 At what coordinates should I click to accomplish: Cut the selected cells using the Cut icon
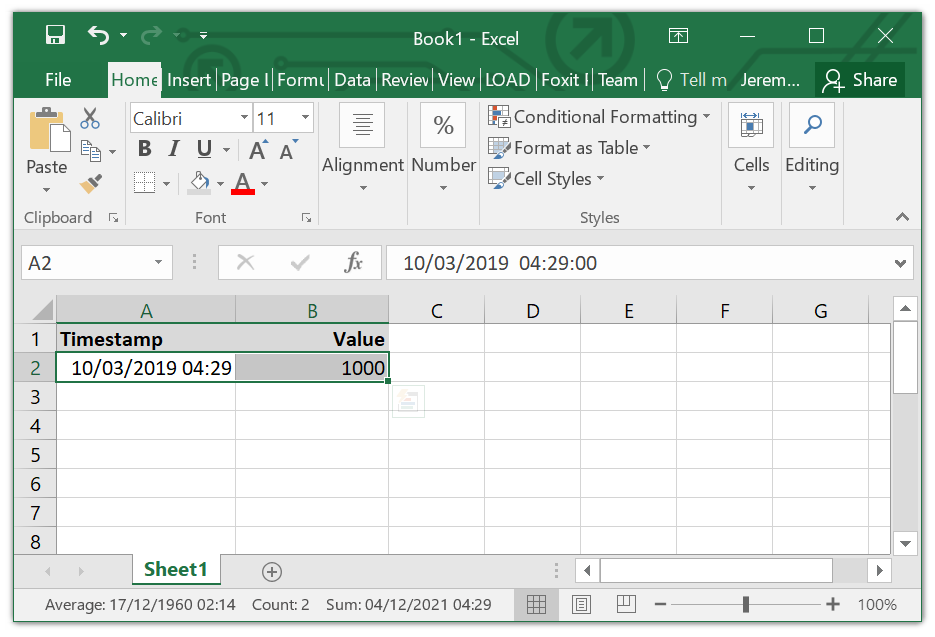(x=89, y=117)
